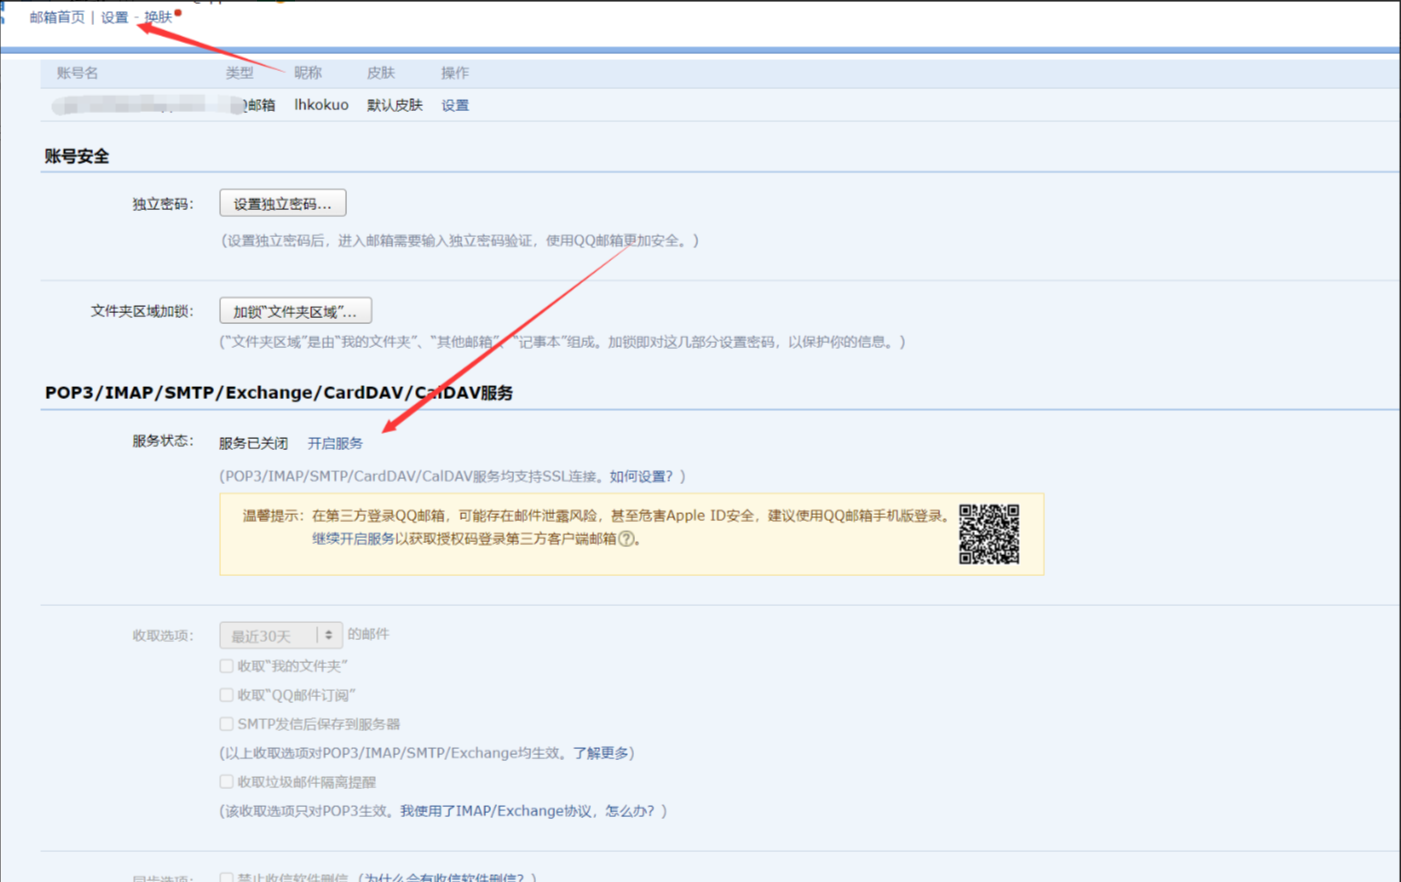Click the QR code image
The width and height of the screenshot is (1401, 882).
989,534
